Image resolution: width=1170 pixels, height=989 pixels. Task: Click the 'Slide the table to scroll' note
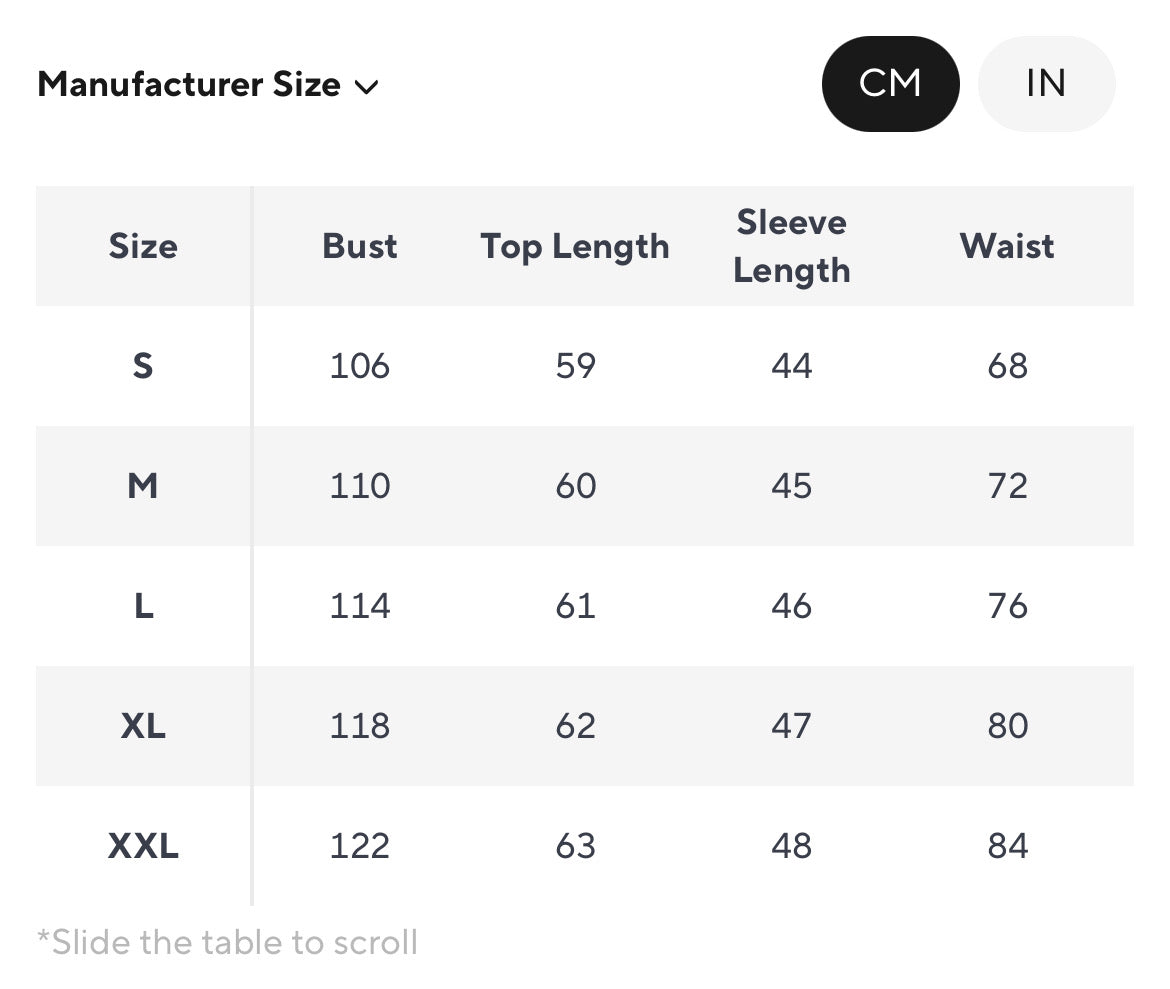pyautogui.click(x=227, y=942)
